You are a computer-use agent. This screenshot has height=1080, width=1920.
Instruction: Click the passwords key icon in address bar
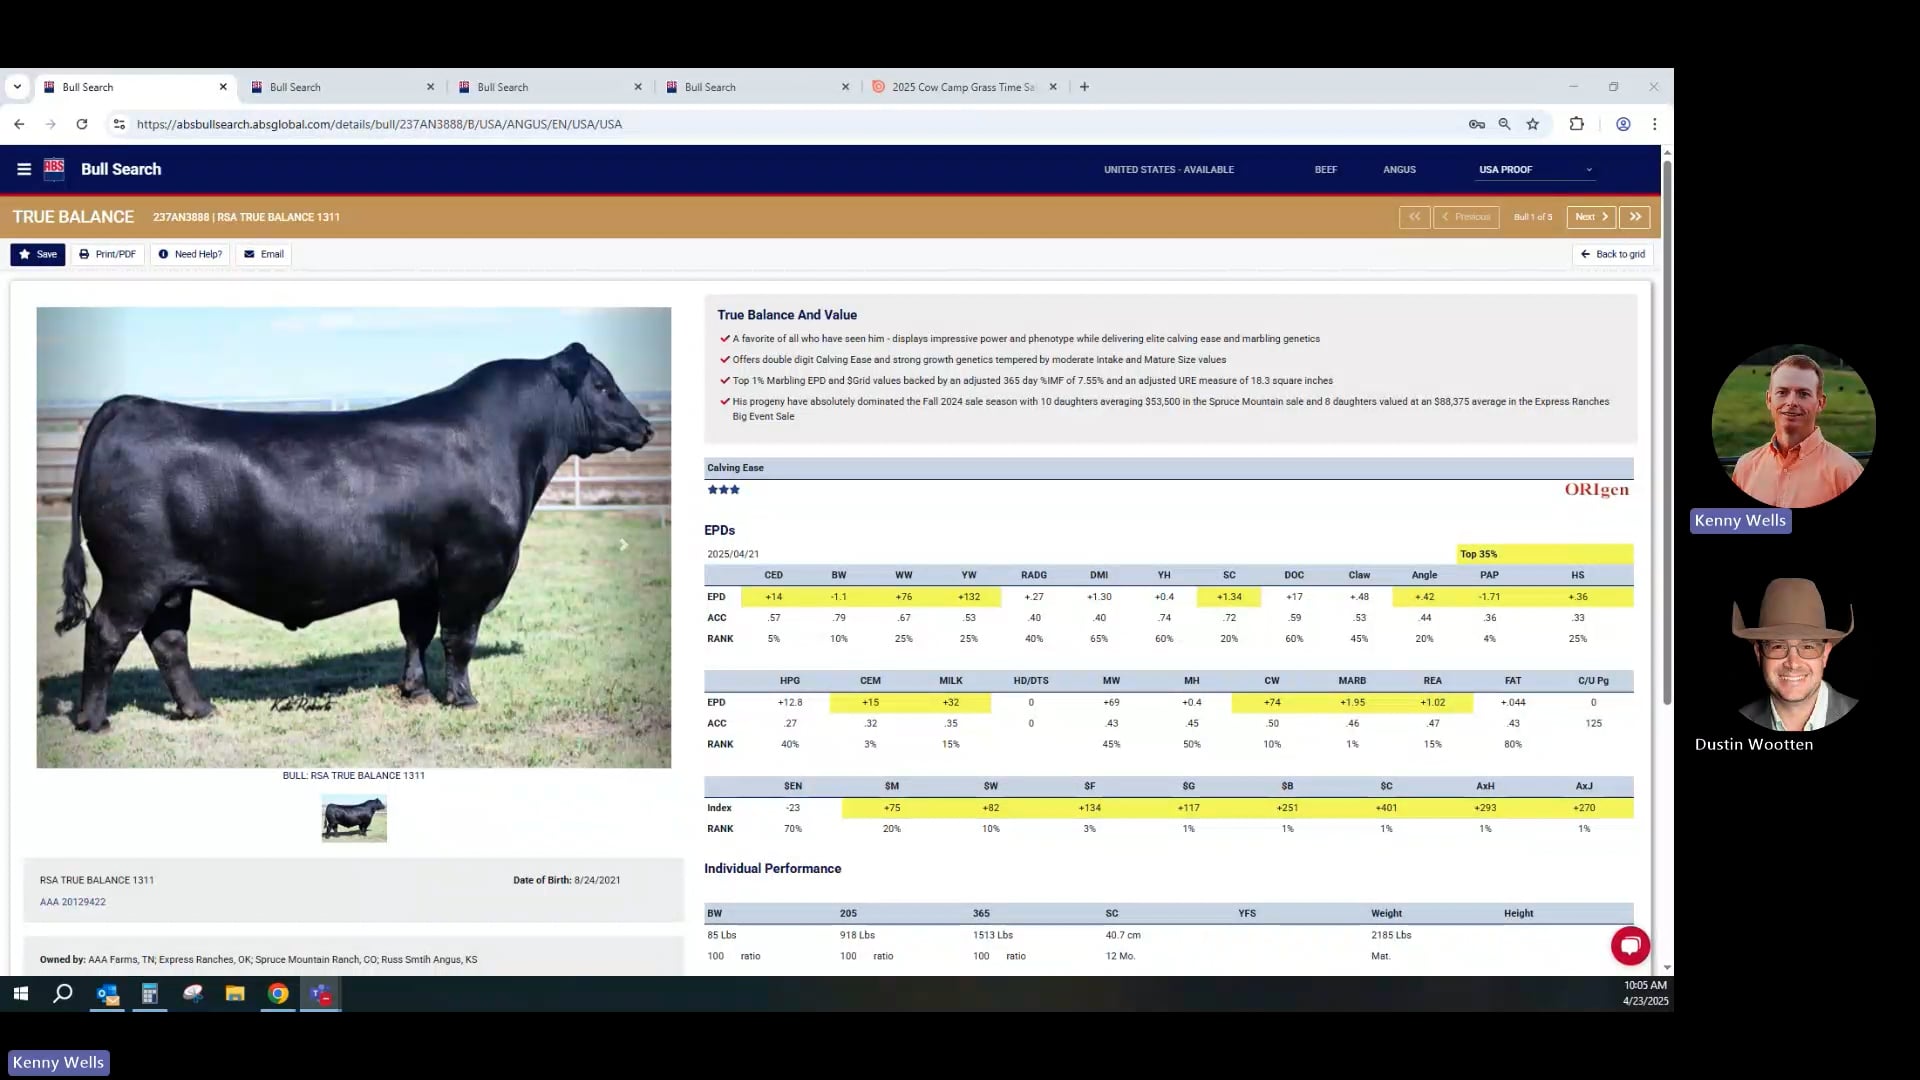coord(1477,124)
